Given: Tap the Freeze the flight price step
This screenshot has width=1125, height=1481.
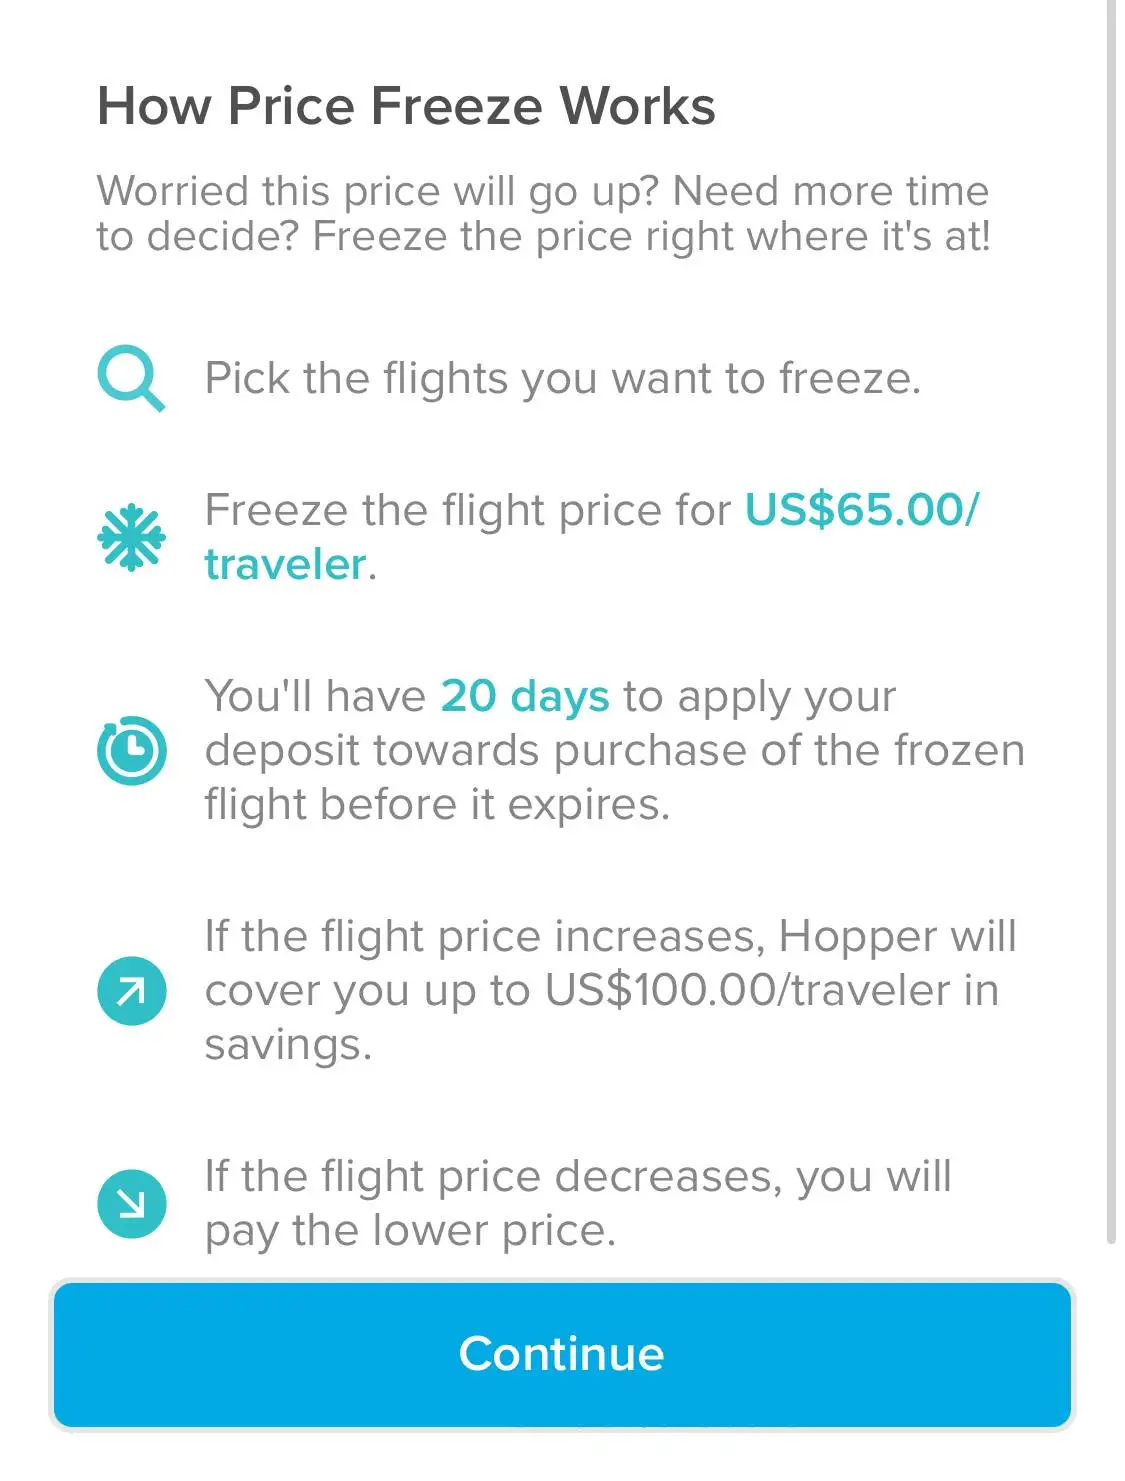Looking at the screenshot, I should 592,537.
